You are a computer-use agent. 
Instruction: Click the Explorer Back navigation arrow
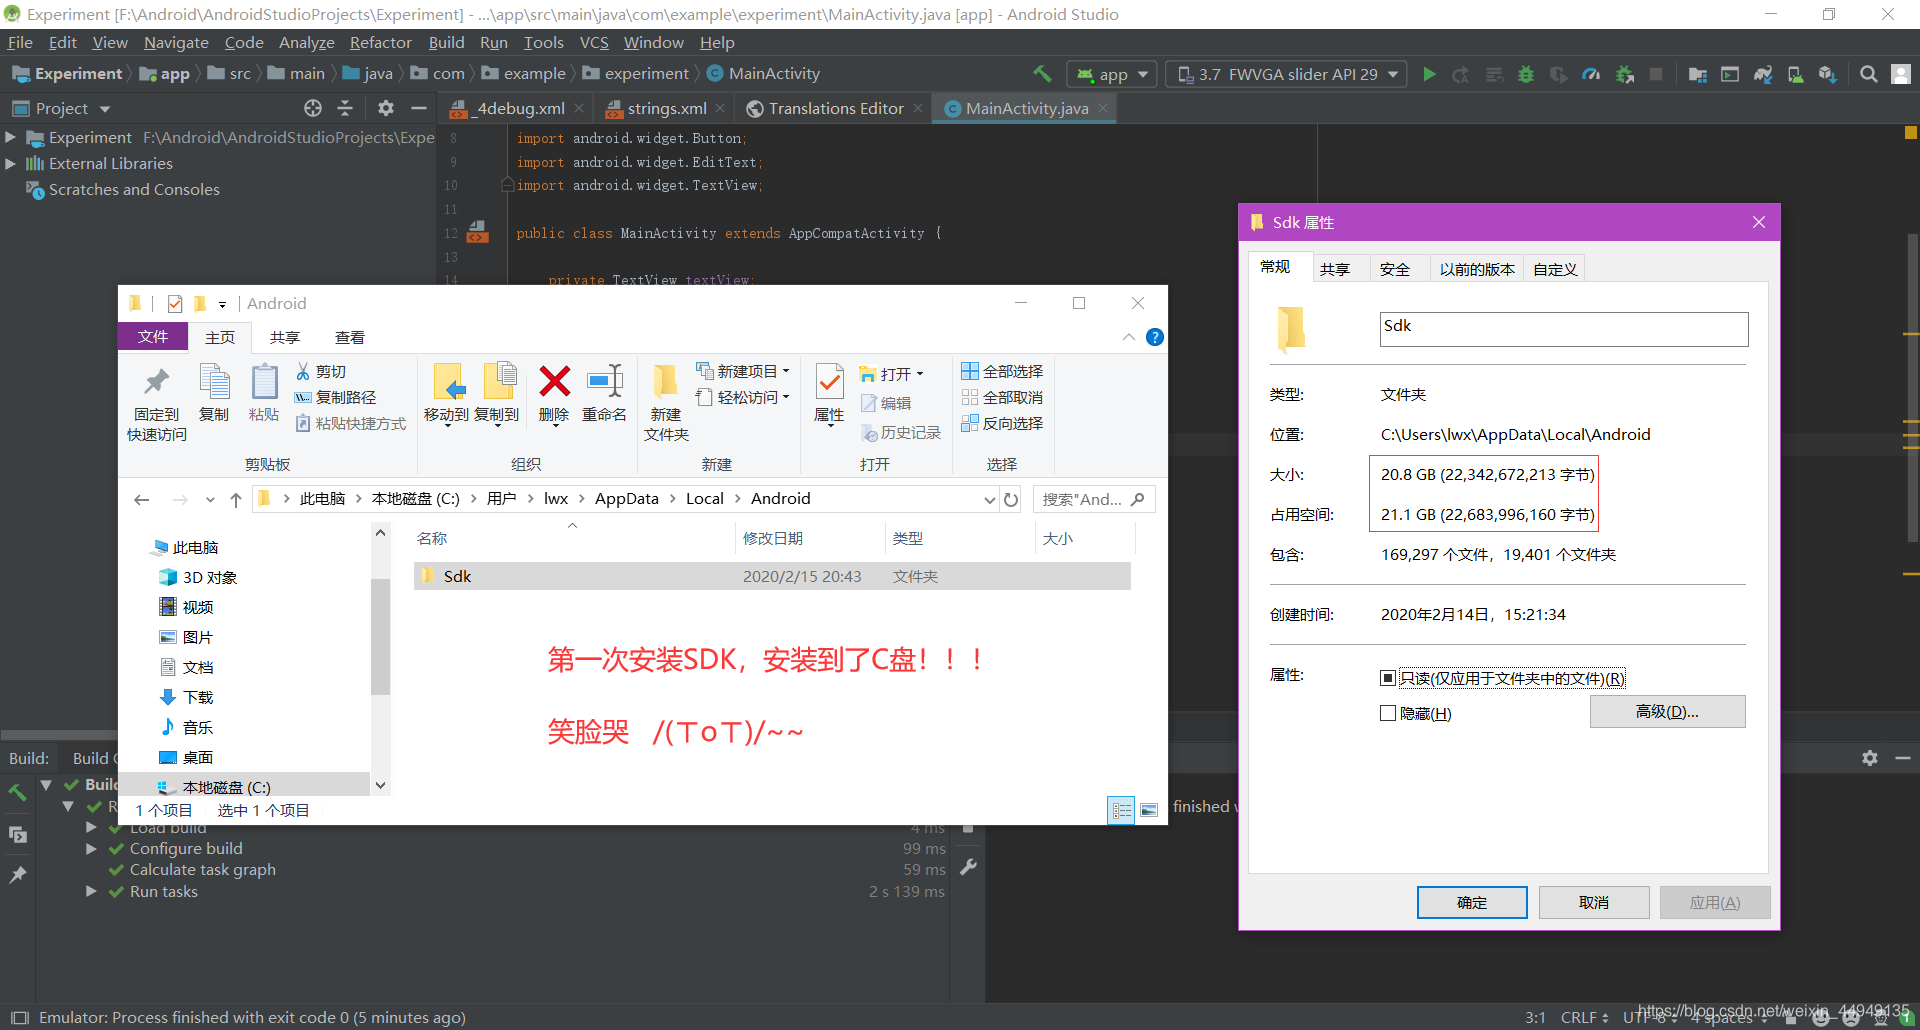click(x=142, y=499)
